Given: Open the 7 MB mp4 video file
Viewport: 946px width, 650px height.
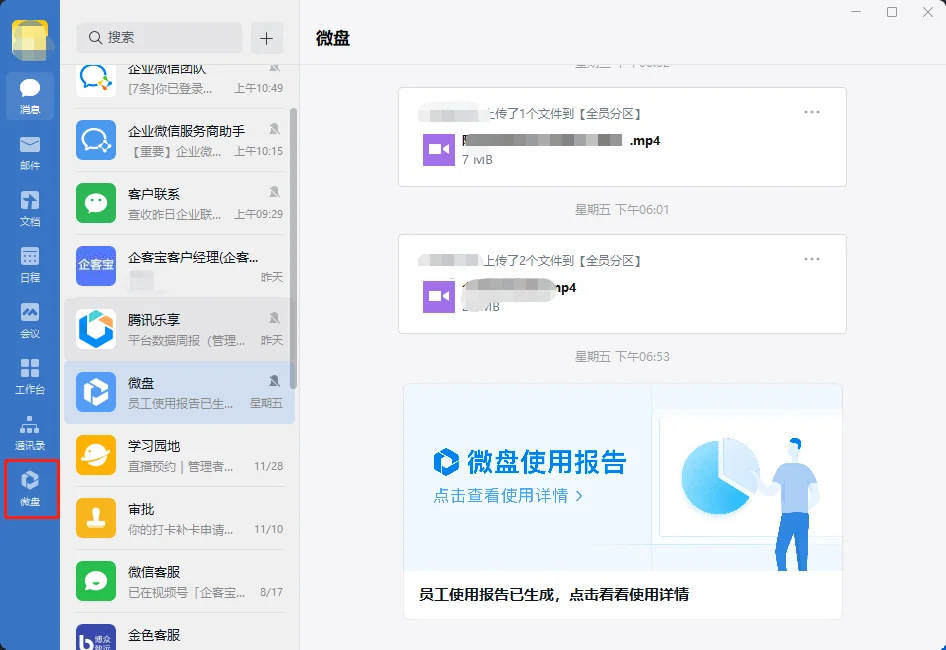Looking at the screenshot, I should click(x=439, y=150).
